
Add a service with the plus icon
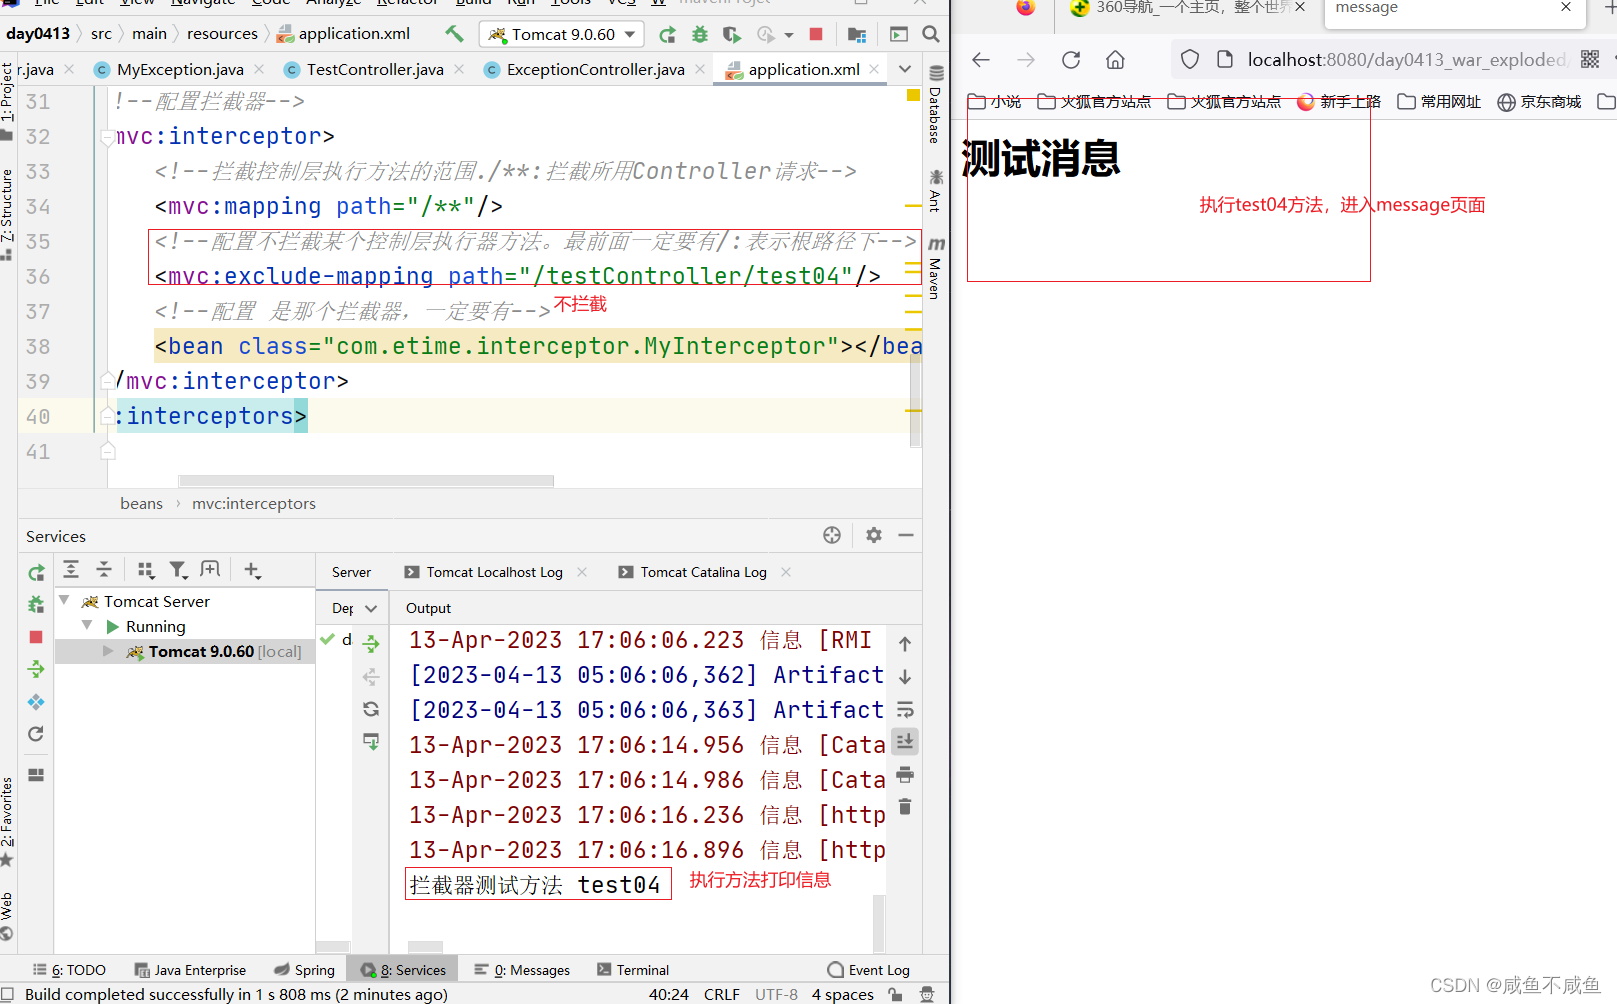coord(252,570)
